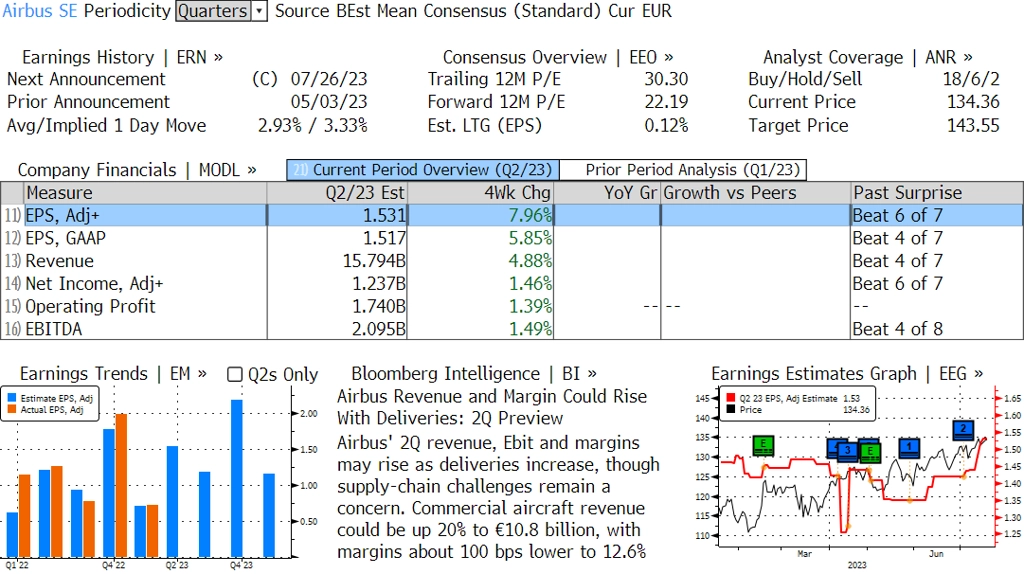Screen dimensions: 1024x574
Task: Select the EBITDA measure row
Action: coord(512,328)
